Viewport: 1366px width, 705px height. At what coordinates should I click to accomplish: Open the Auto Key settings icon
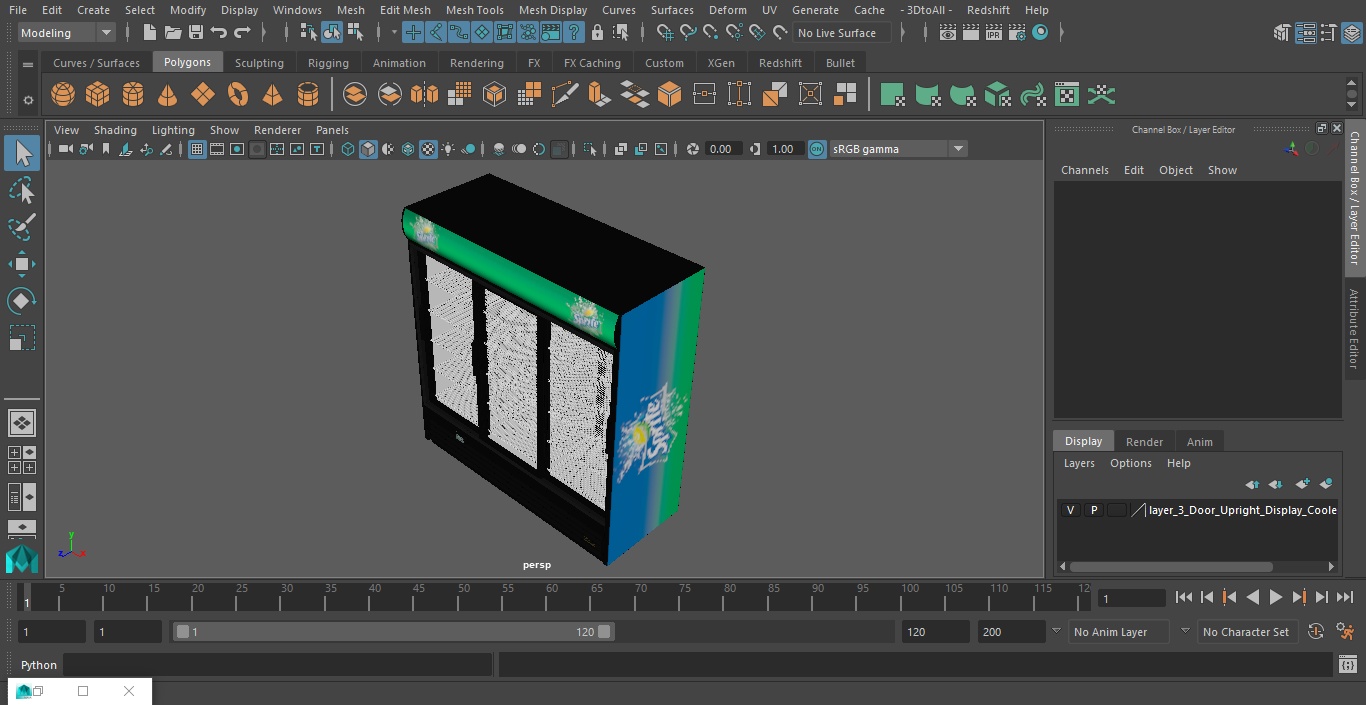click(1345, 632)
